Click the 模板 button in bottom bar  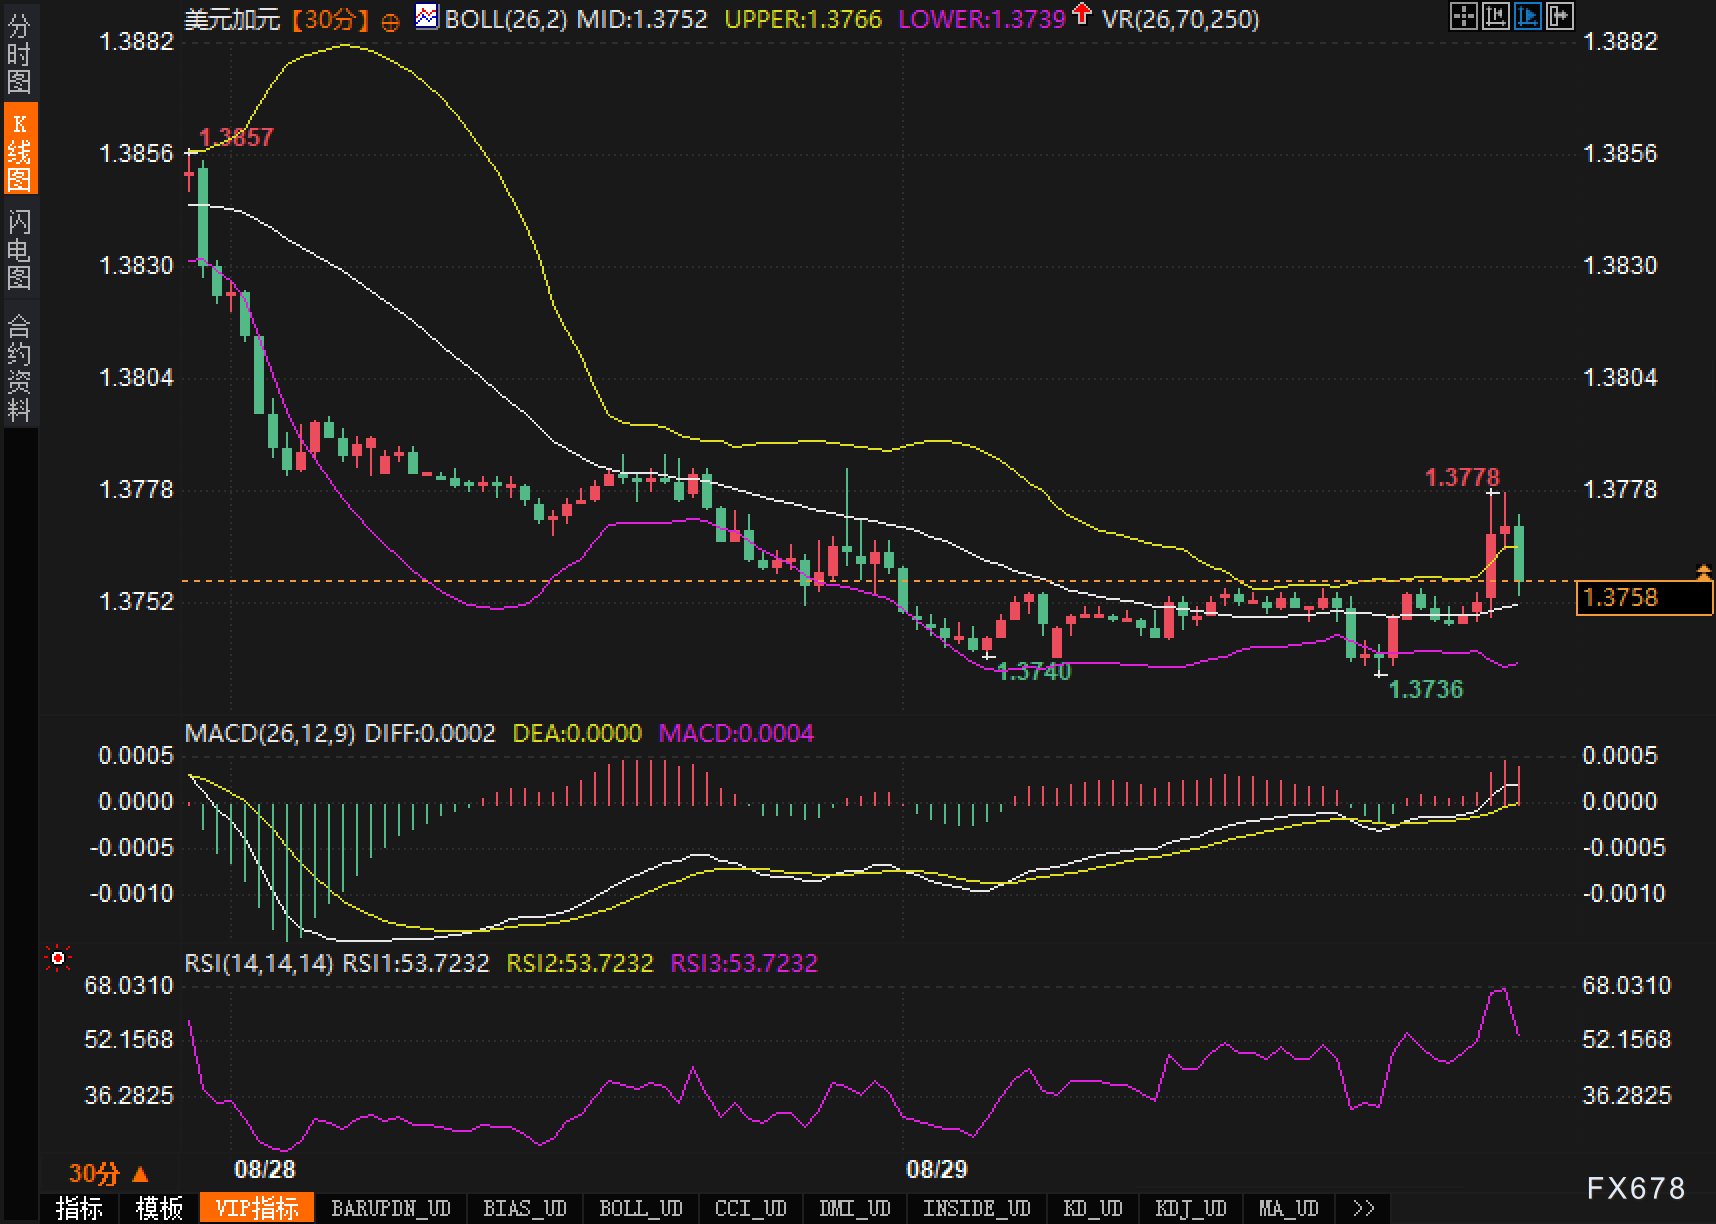pyautogui.click(x=159, y=1208)
